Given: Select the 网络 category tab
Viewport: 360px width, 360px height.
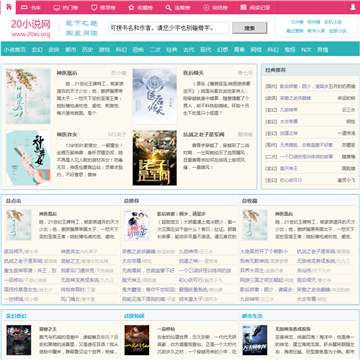Looking at the screenshot, I should (256, 50).
